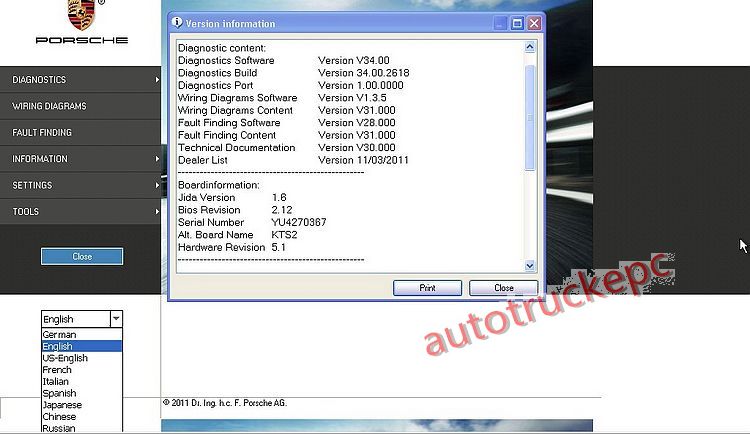Select Japanese language option

point(82,405)
